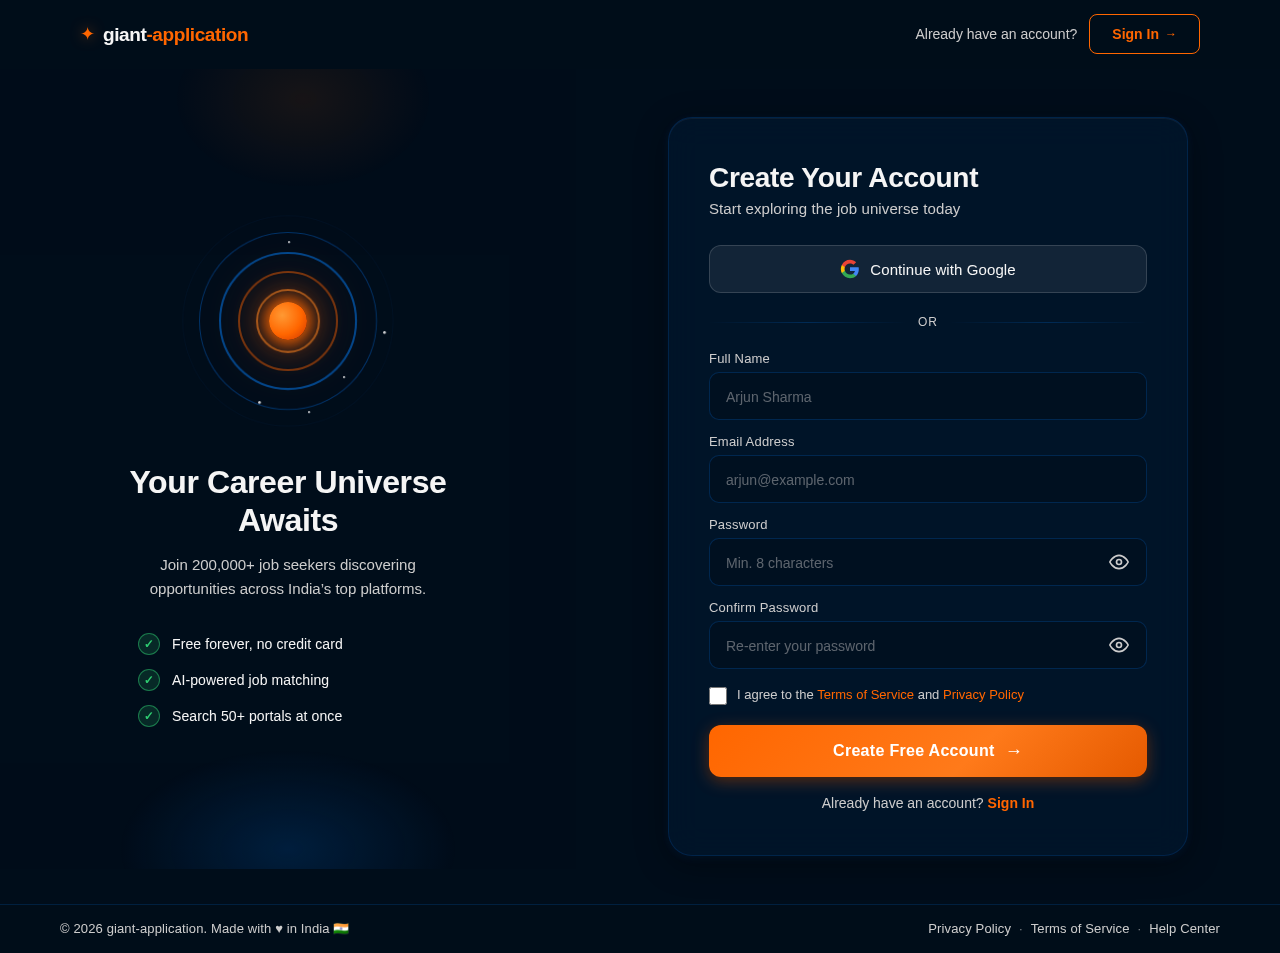The height and width of the screenshot is (953, 1280).
Task: Click Sign In below the signup form
Action: point(1010,801)
